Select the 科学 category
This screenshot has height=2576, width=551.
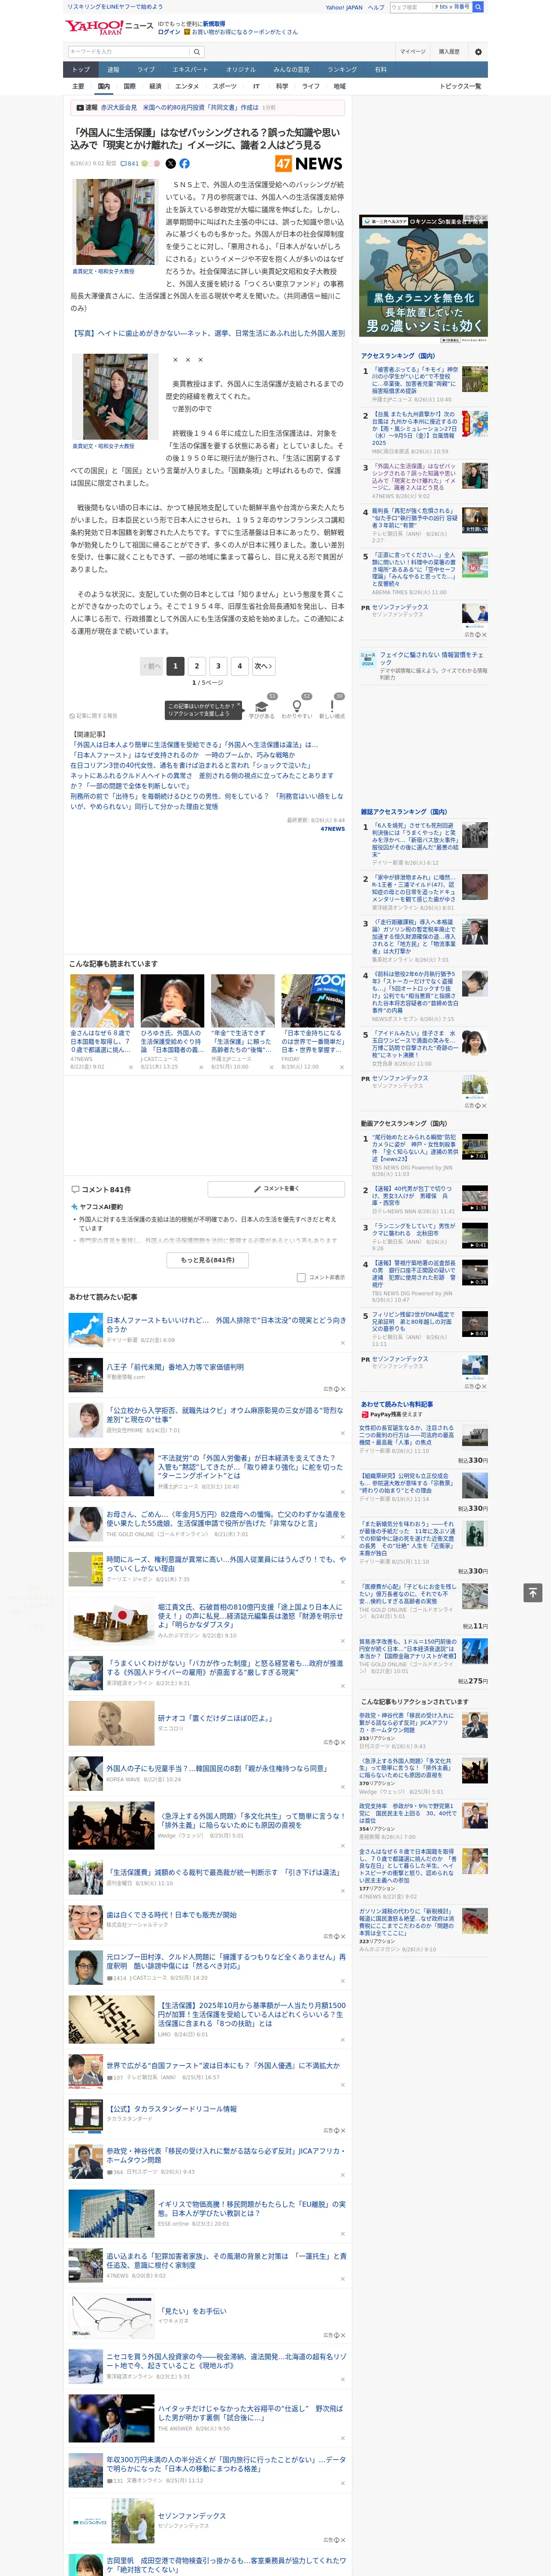tap(282, 86)
